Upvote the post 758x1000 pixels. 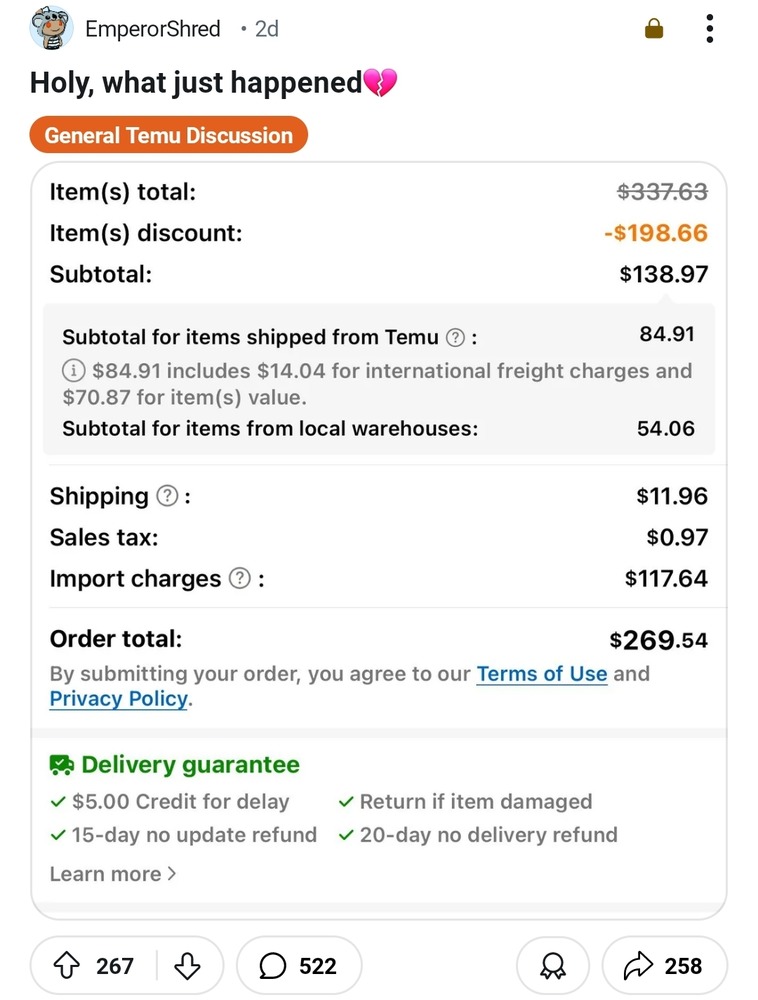[x=67, y=966]
